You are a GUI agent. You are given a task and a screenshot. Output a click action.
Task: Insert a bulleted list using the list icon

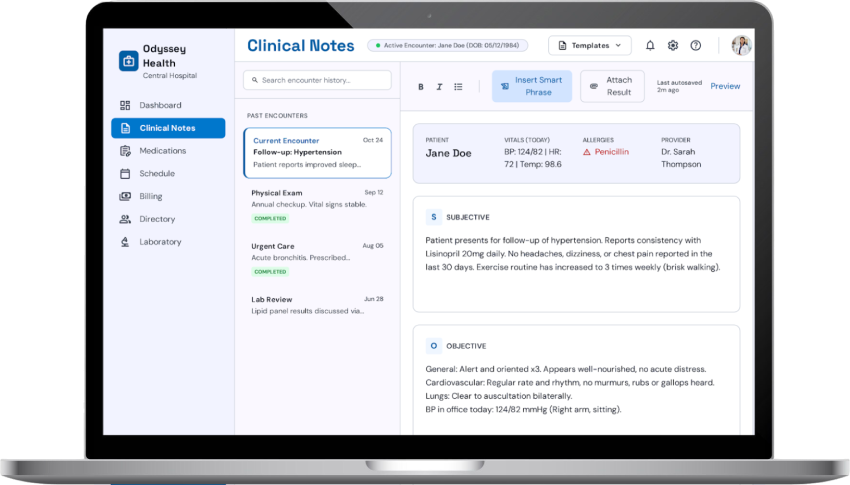(x=459, y=87)
